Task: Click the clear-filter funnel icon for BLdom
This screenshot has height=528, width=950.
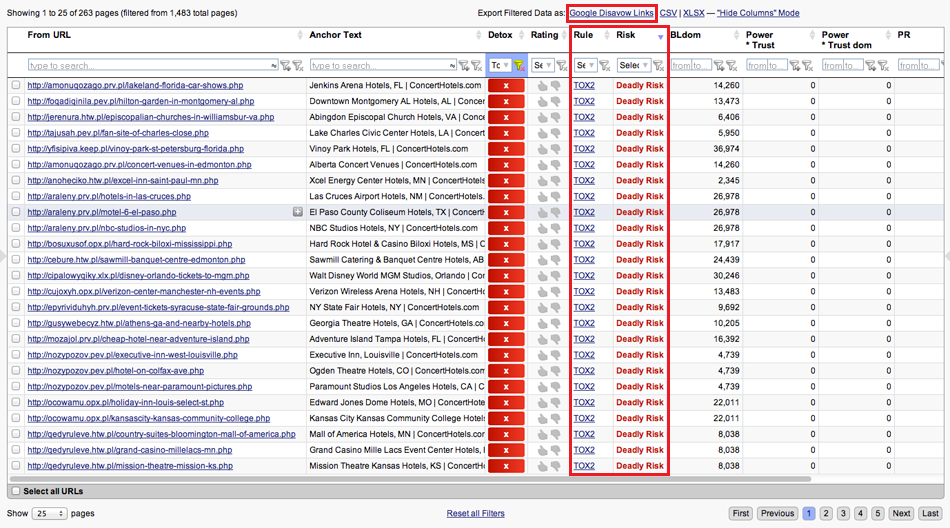Action: pyautogui.click(x=731, y=65)
